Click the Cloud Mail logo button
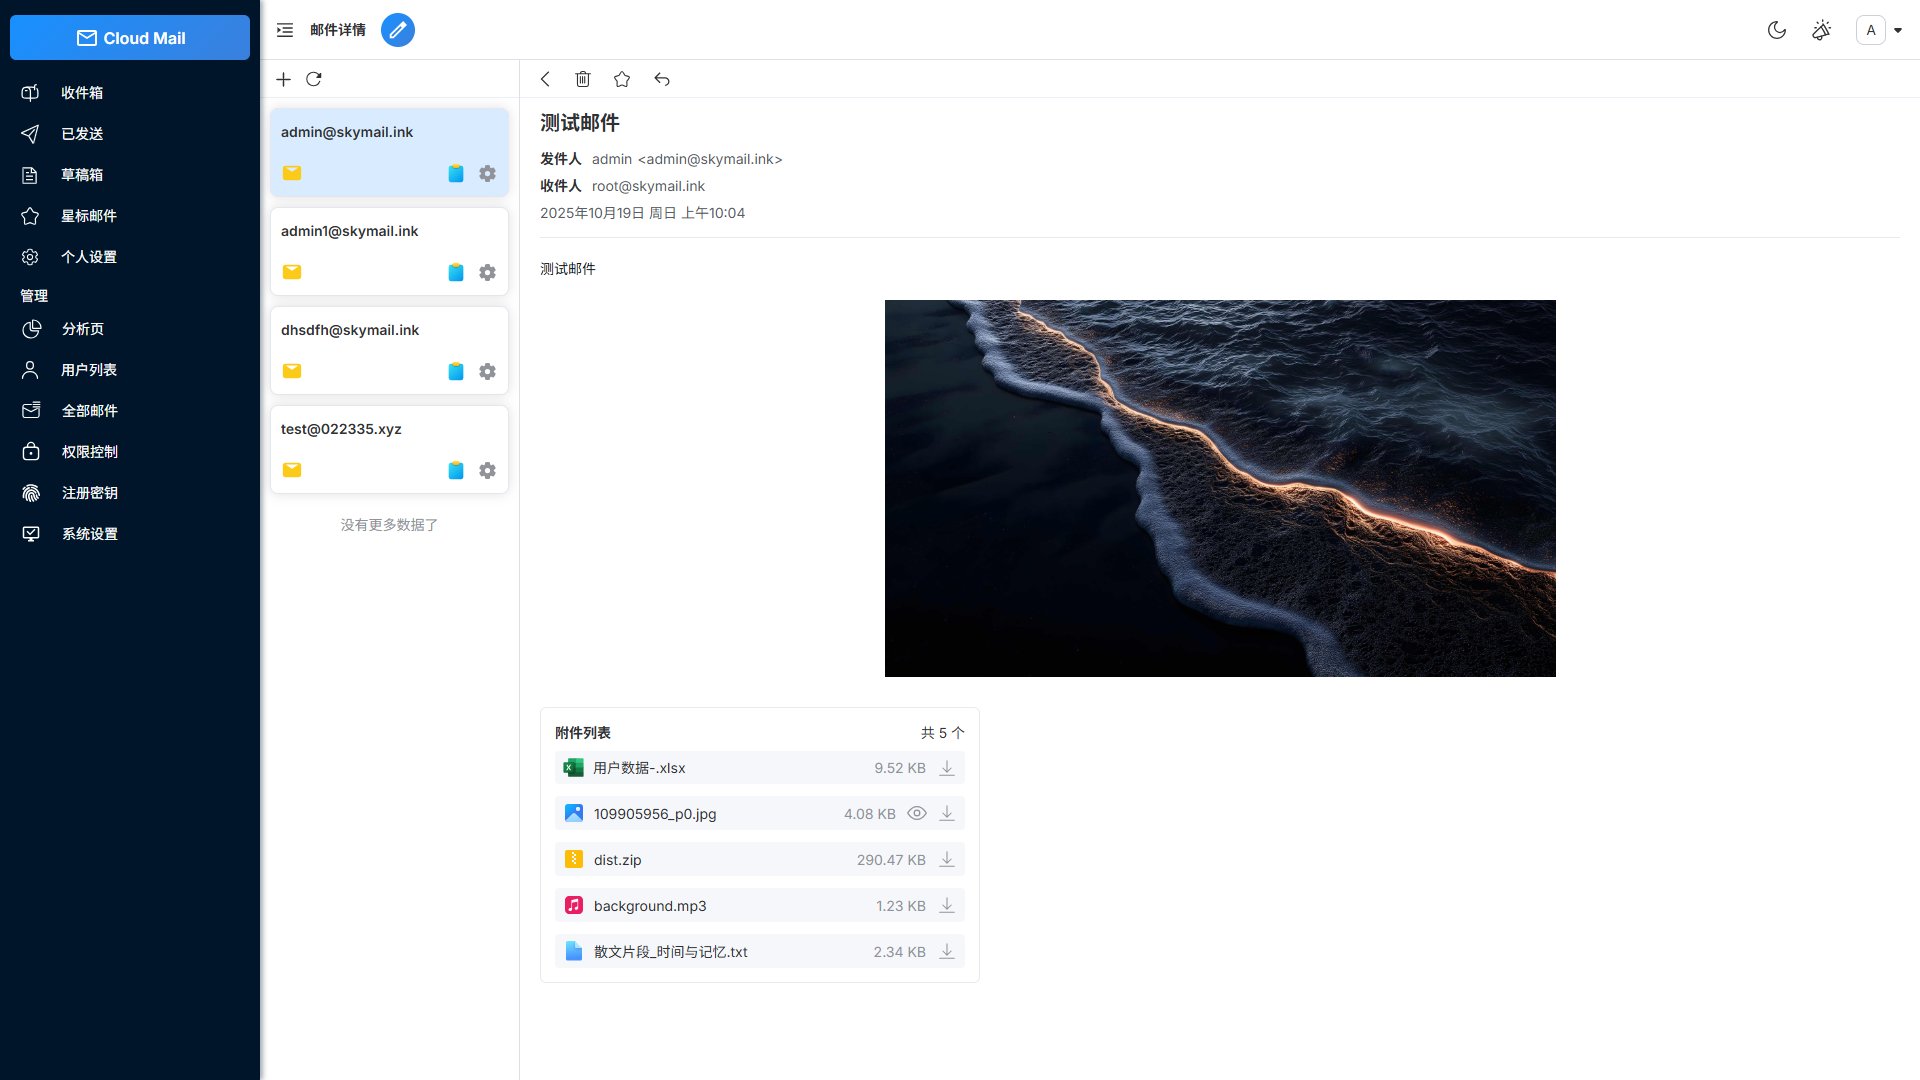The height and width of the screenshot is (1080, 1920). click(130, 38)
